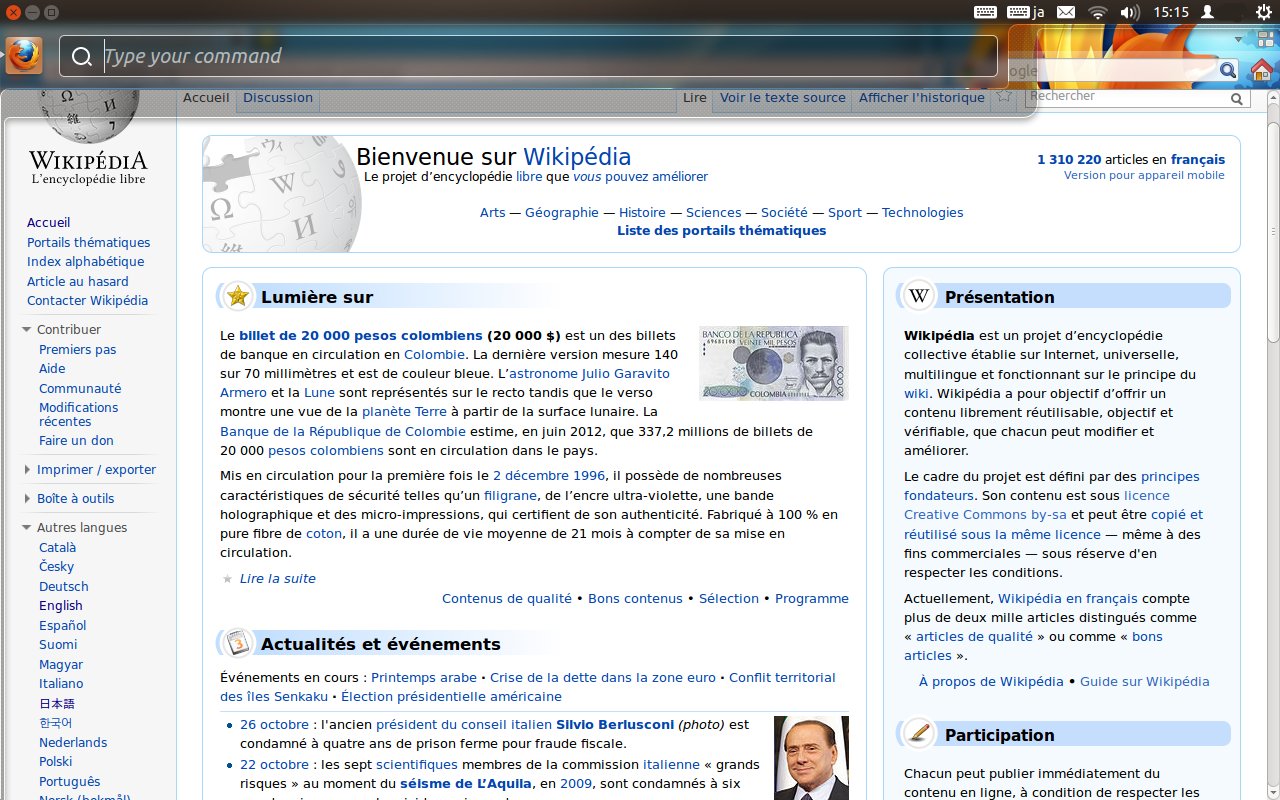Click 'Lire la suite' link
Viewport: 1280px width, 800px height.
(277, 578)
